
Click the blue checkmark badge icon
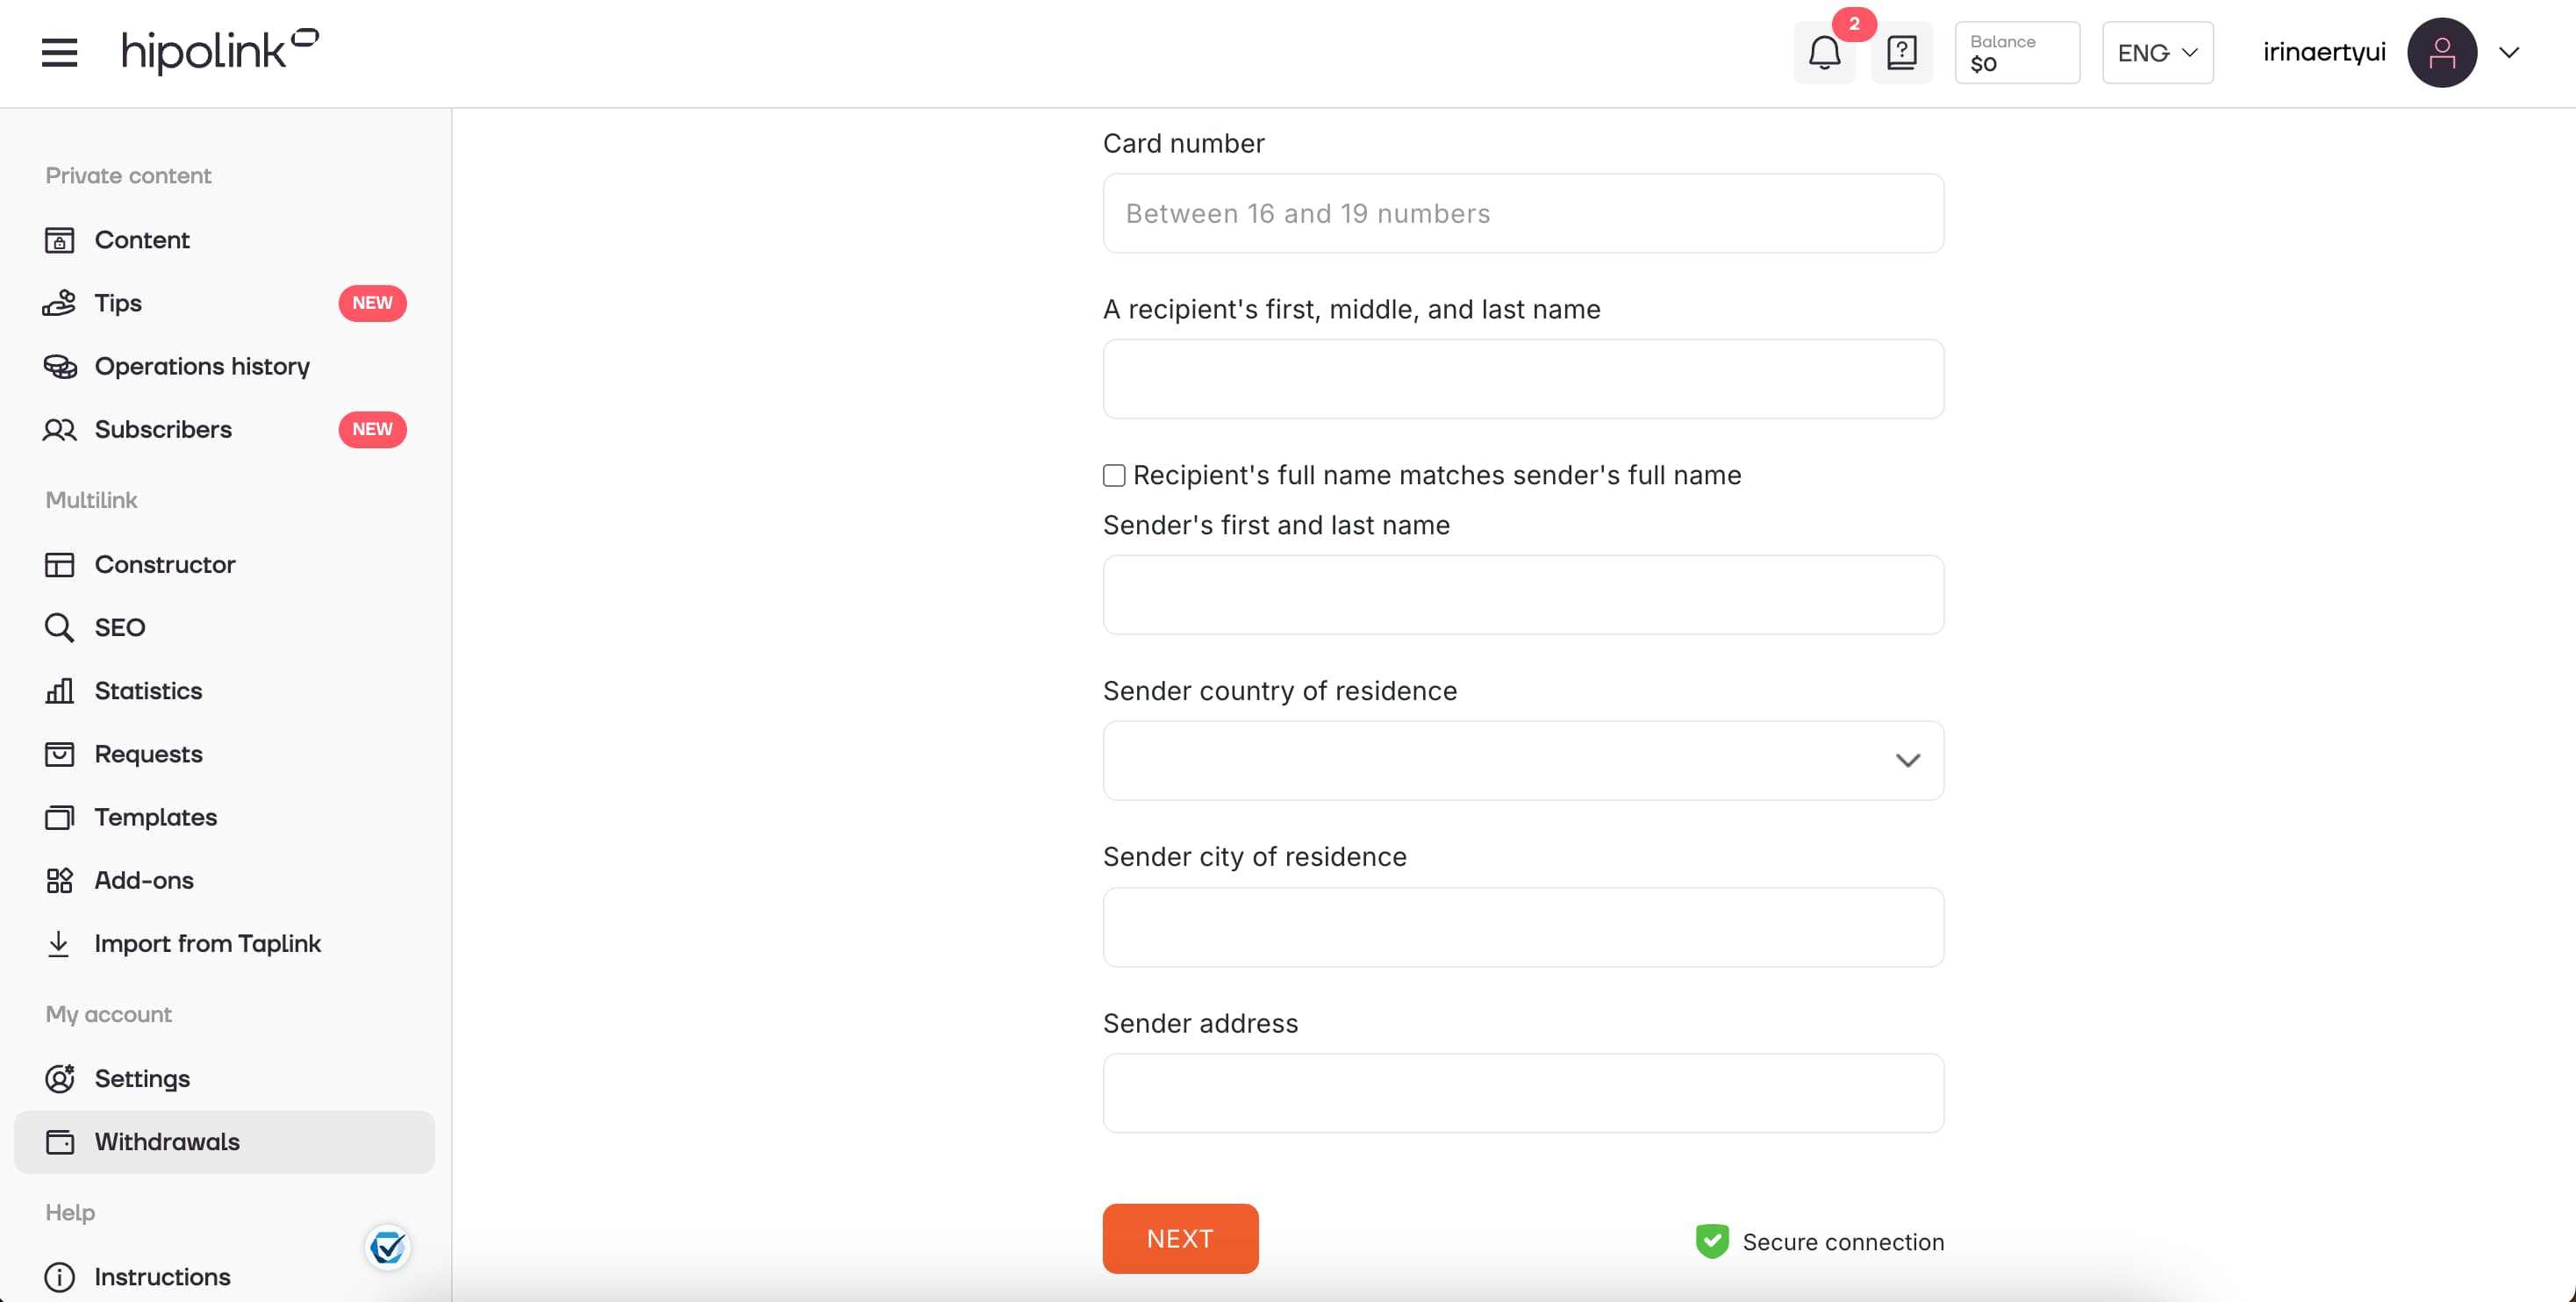tap(387, 1246)
